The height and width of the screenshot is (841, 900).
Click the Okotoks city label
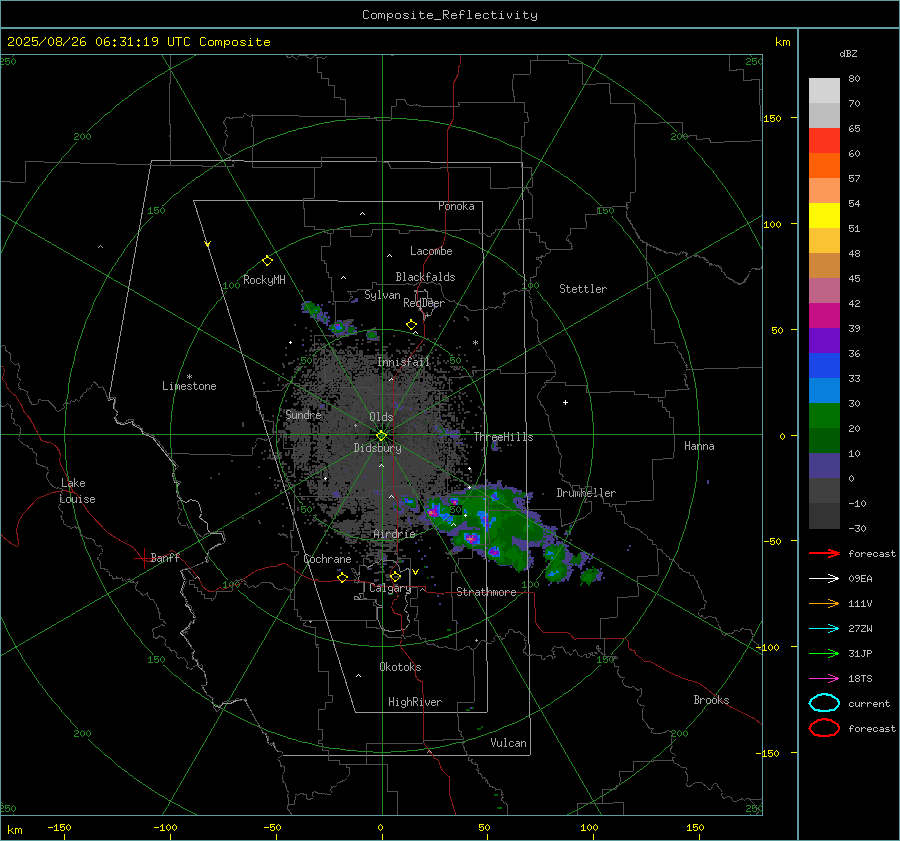(400, 667)
